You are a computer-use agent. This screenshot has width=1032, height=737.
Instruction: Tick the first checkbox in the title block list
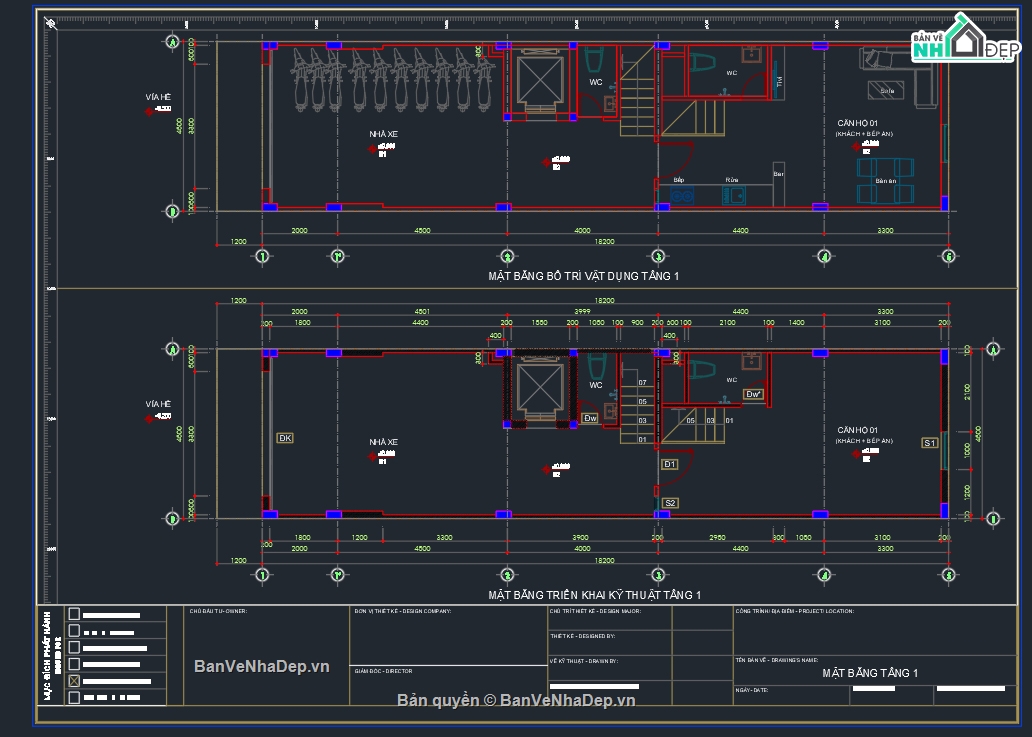(73, 614)
